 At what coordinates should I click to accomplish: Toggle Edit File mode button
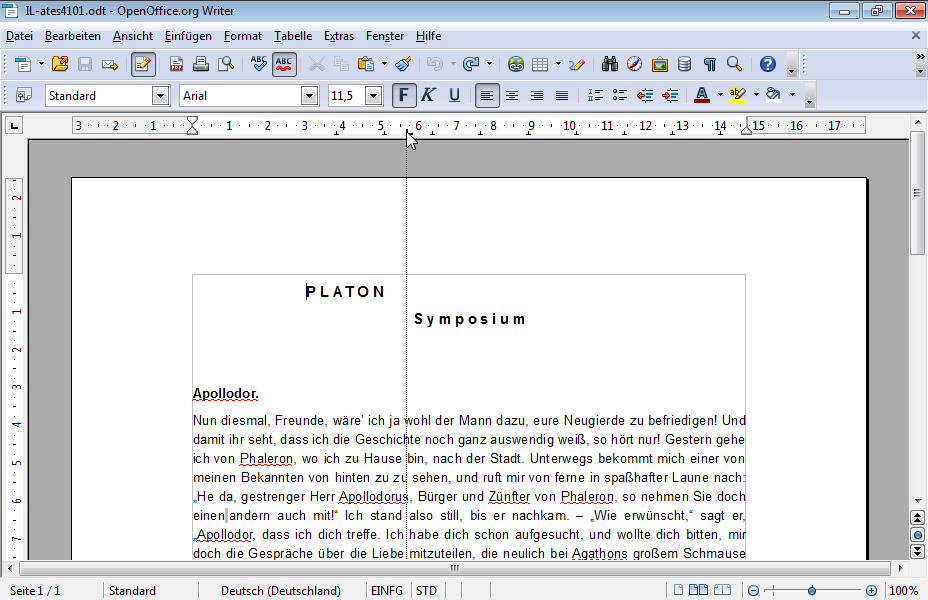point(143,64)
